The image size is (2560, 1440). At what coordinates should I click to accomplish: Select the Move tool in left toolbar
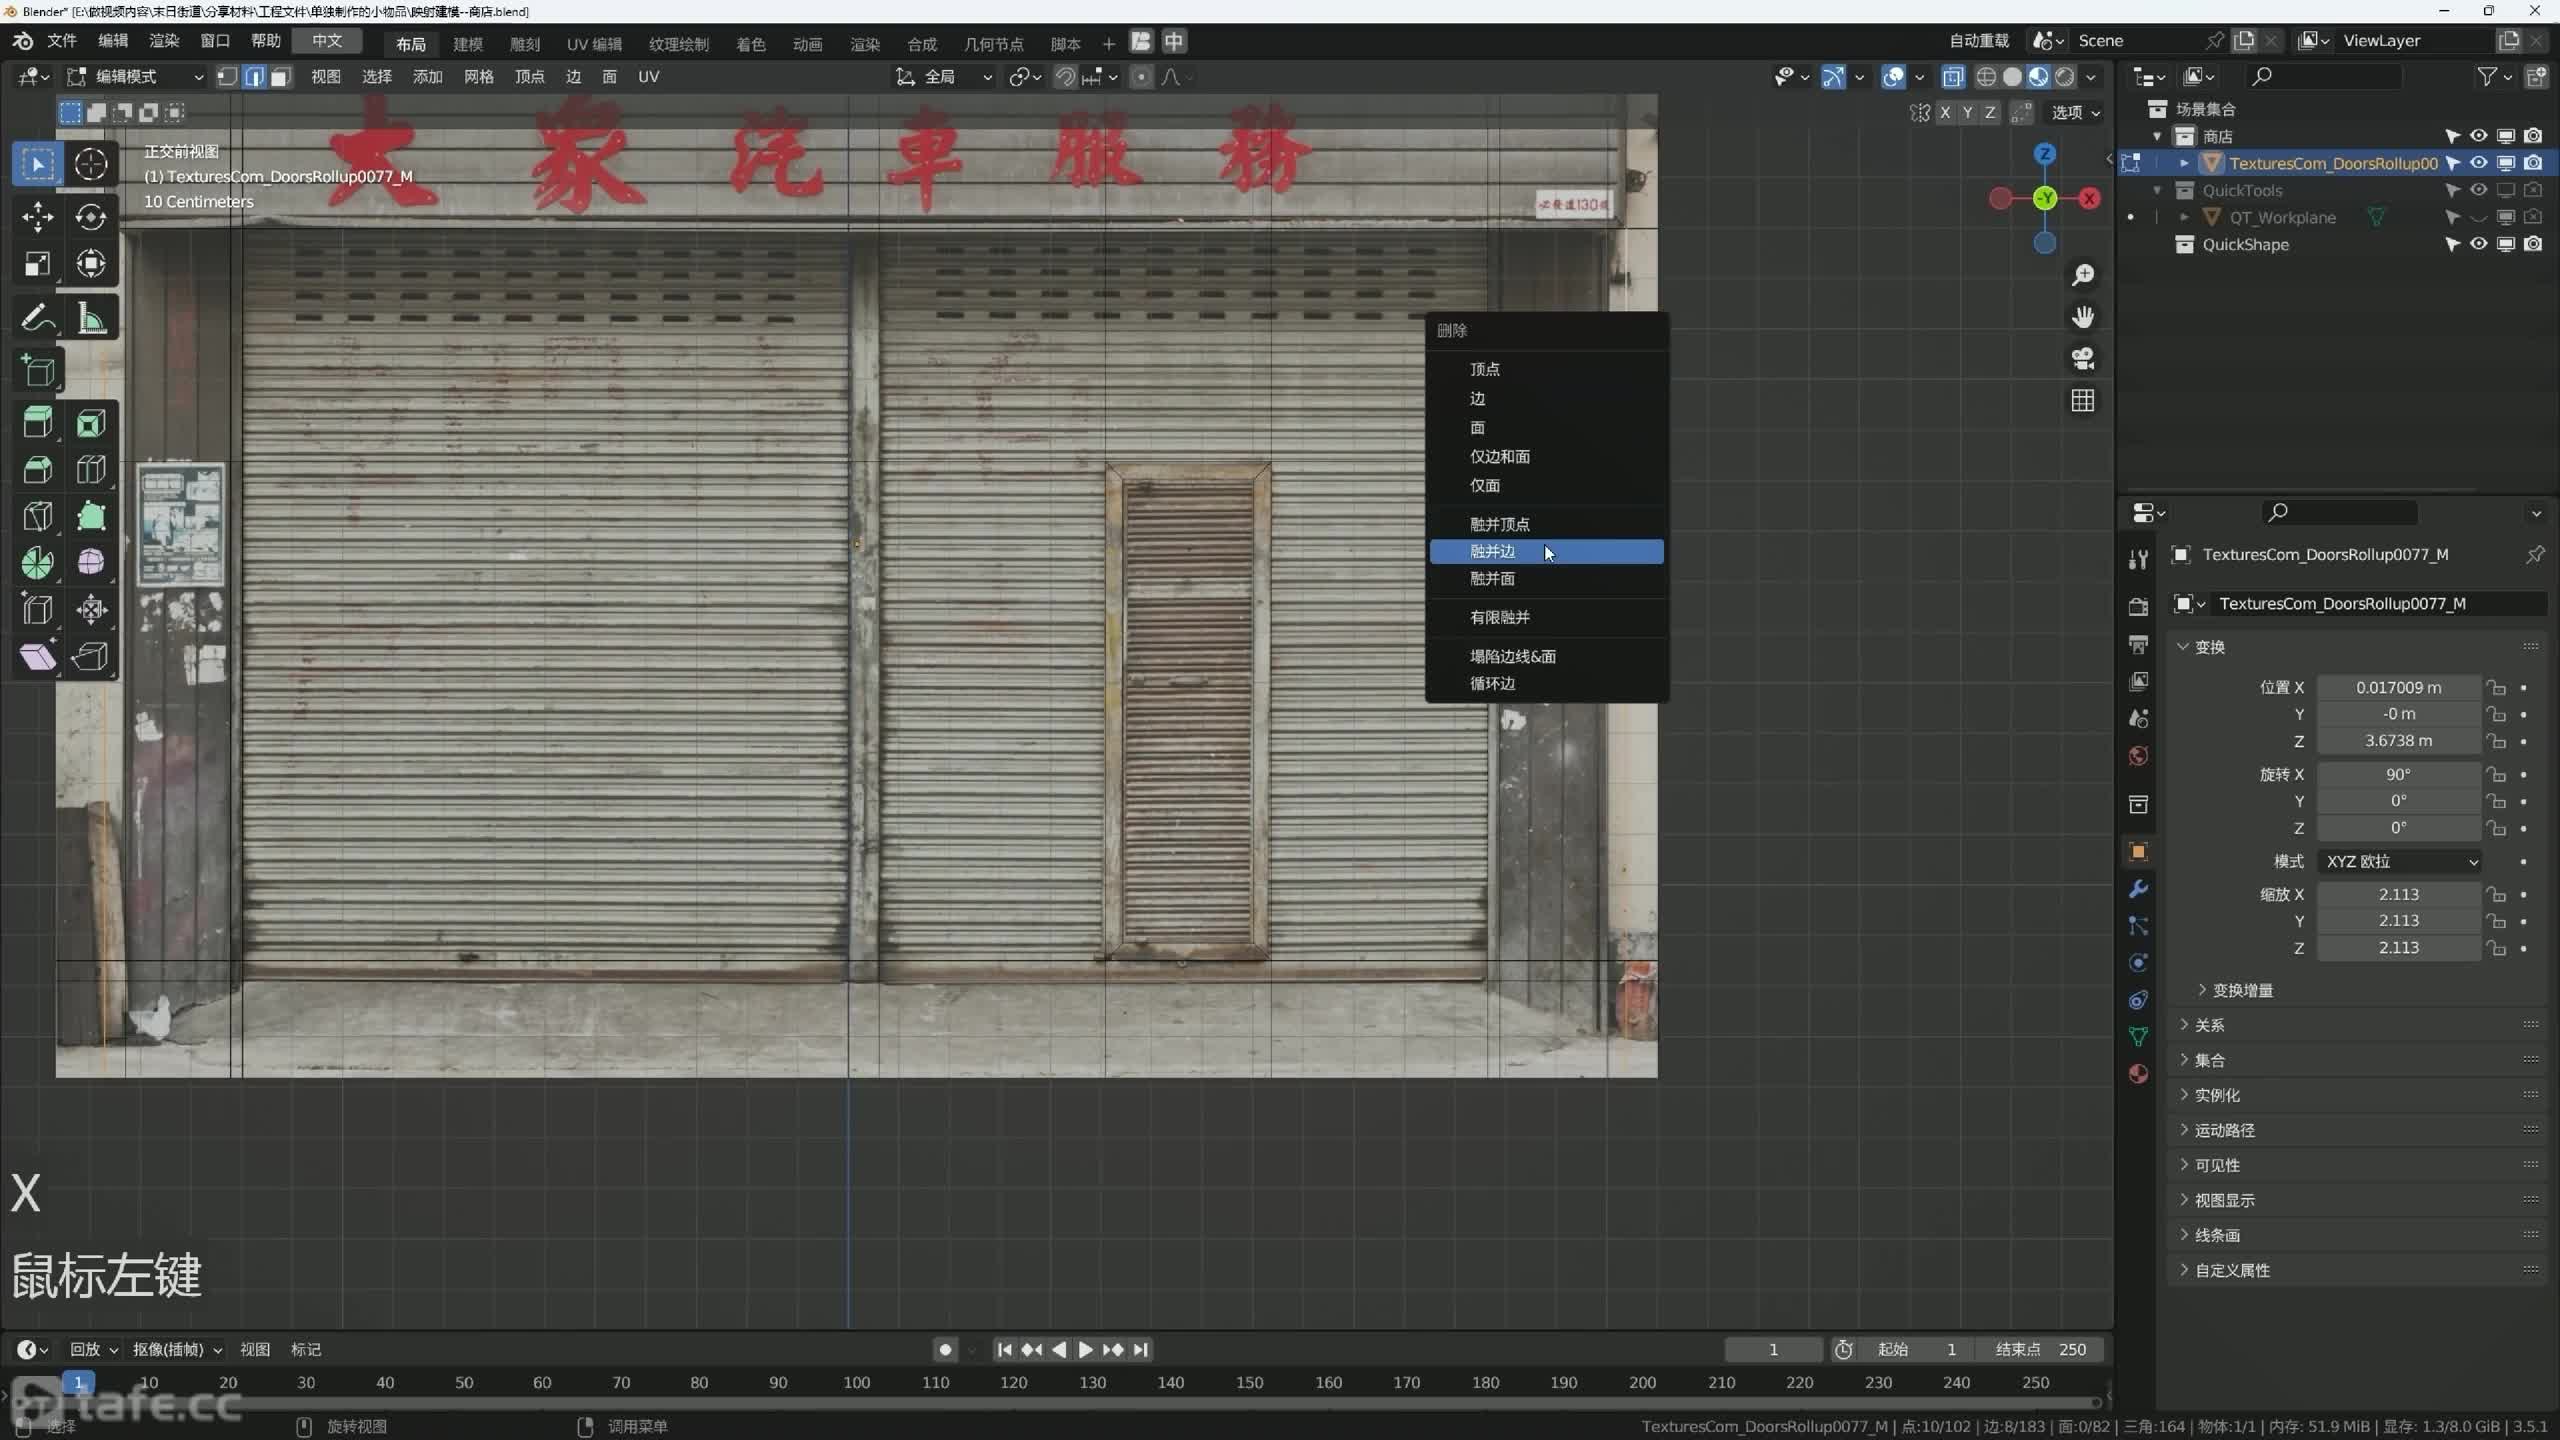tap(37, 216)
